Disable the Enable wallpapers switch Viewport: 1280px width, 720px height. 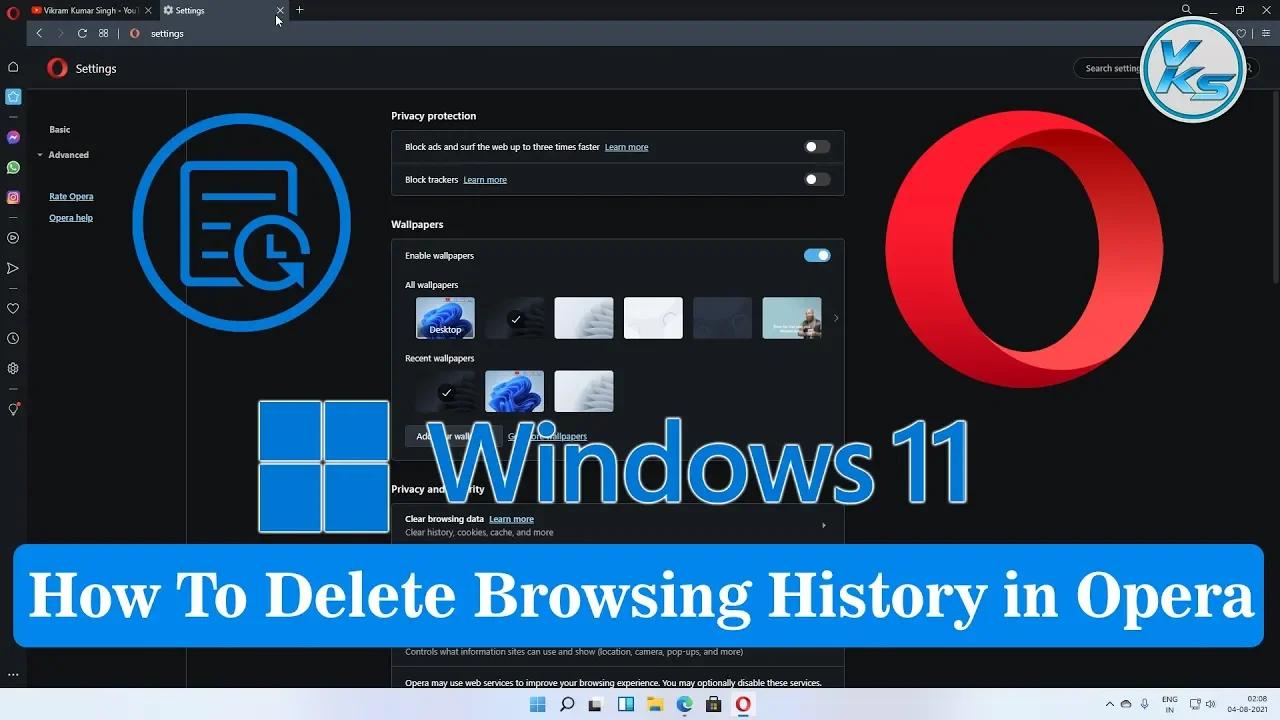pyautogui.click(x=817, y=255)
